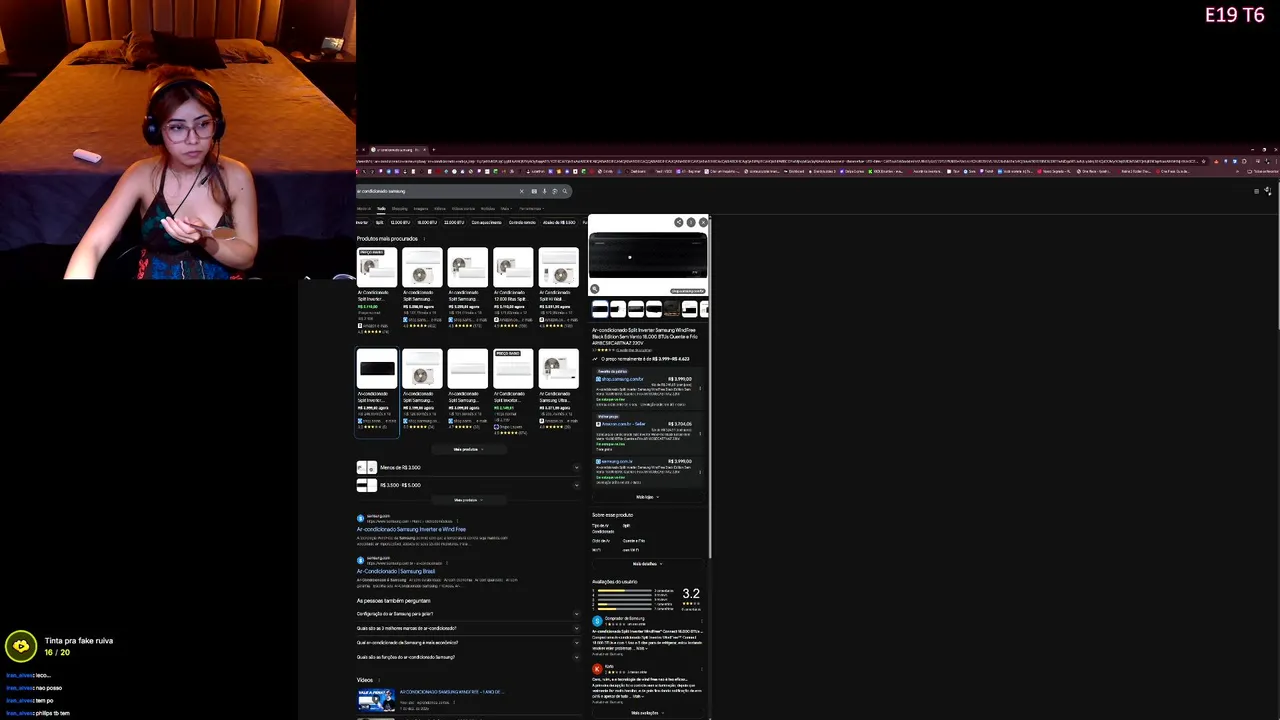Open the Vale a pena video thumbnail

376,700
